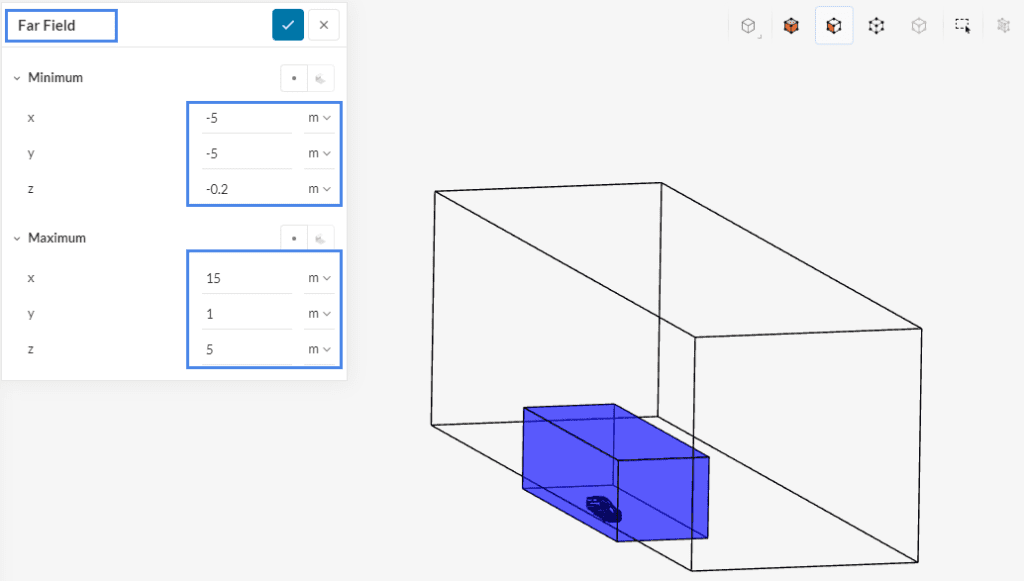Click the transparent geometry view icon

point(918,25)
